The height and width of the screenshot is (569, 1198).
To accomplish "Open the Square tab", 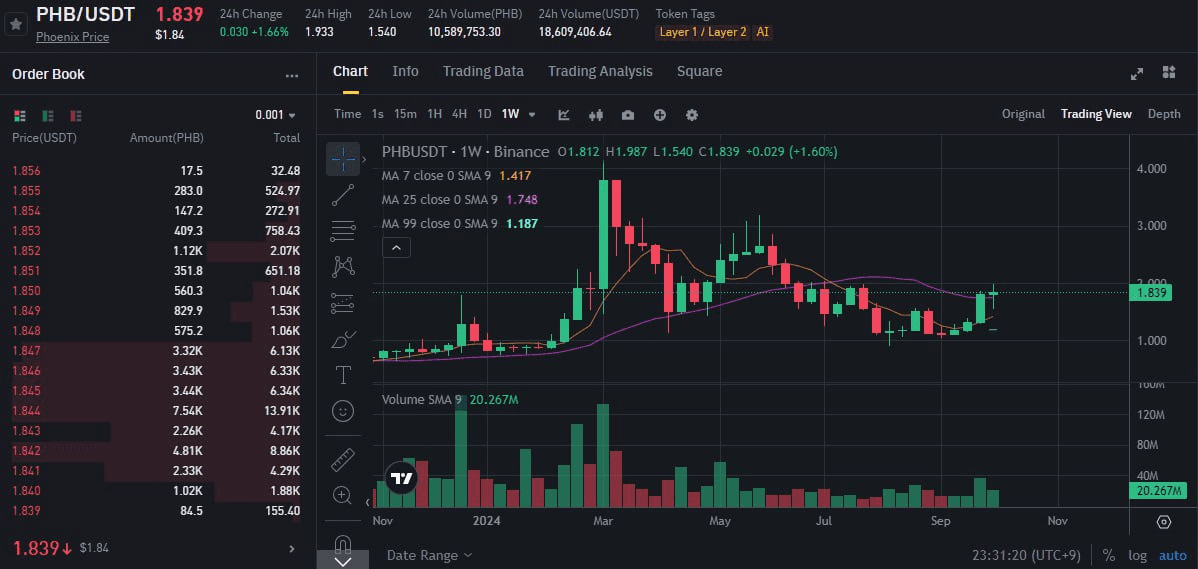I will pyautogui.click(x=699, y=71).
